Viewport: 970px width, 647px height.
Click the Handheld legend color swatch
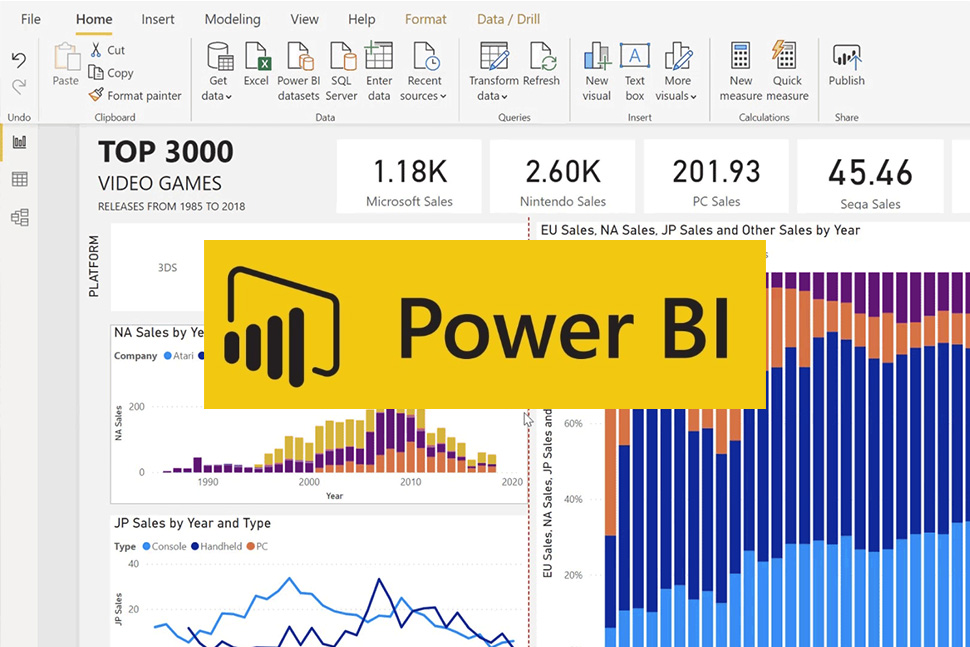pos(194,547)
